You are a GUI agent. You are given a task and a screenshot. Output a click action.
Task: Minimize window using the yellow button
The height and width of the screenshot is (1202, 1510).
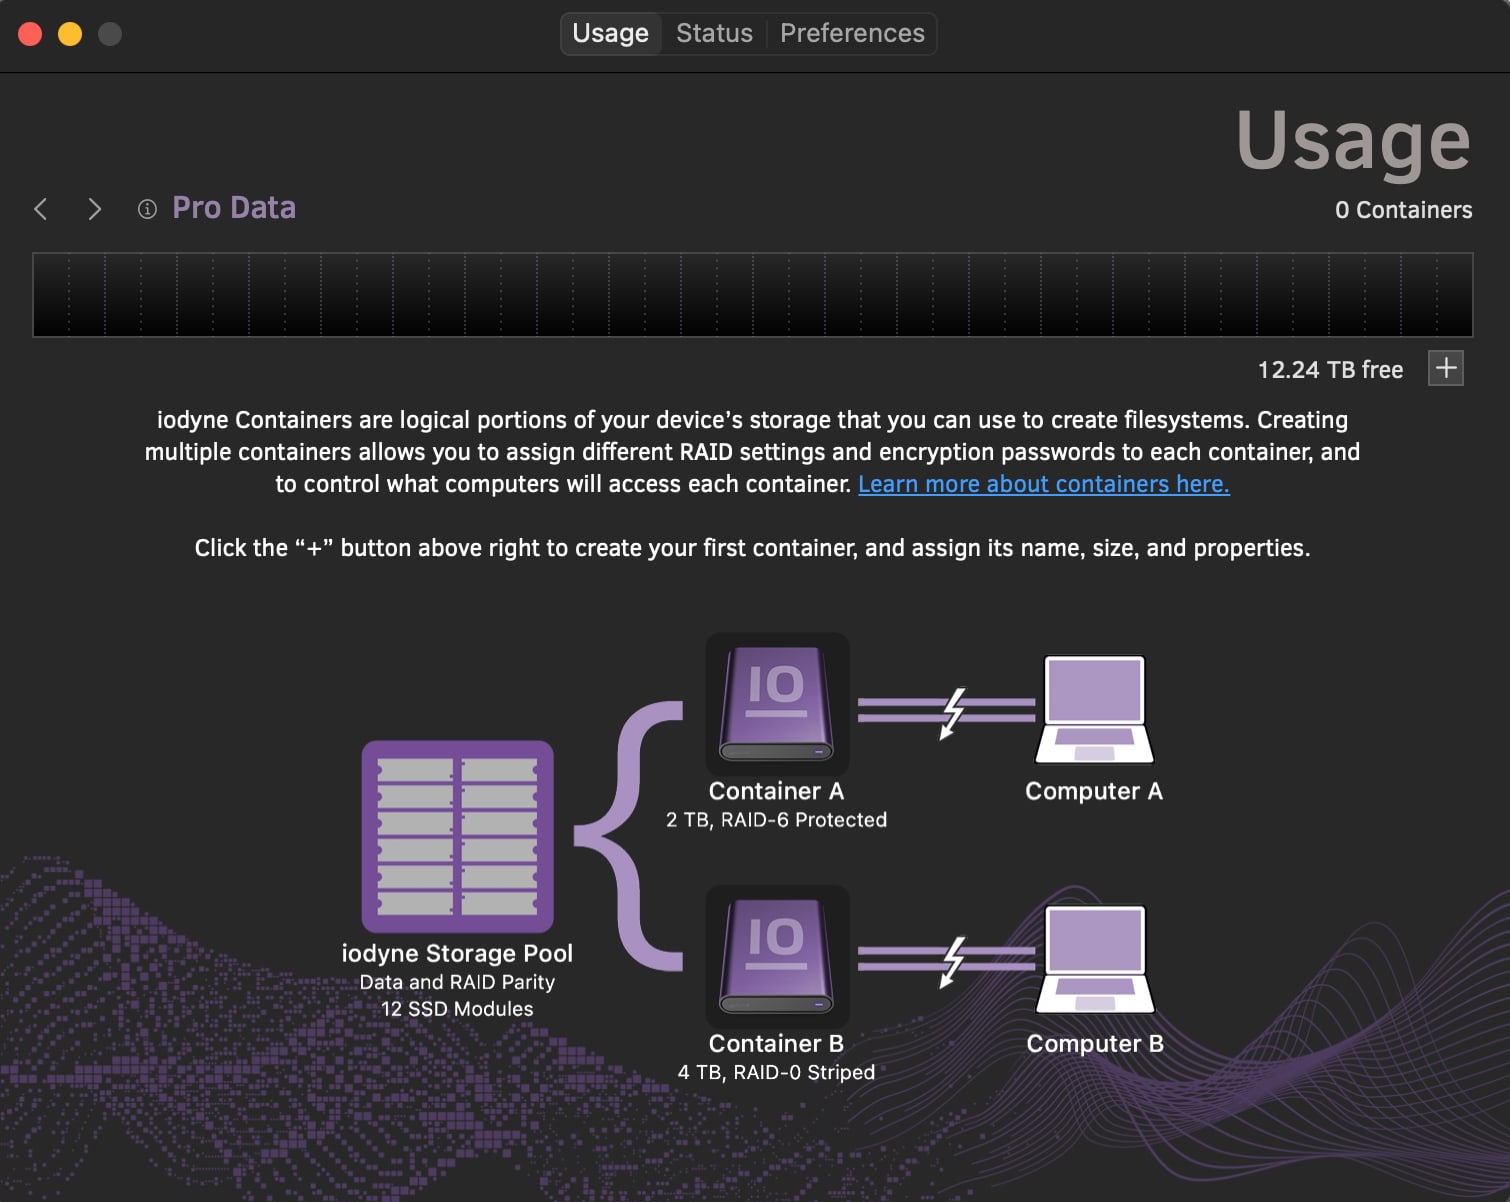pyautogui.click(x=70, y=34)
